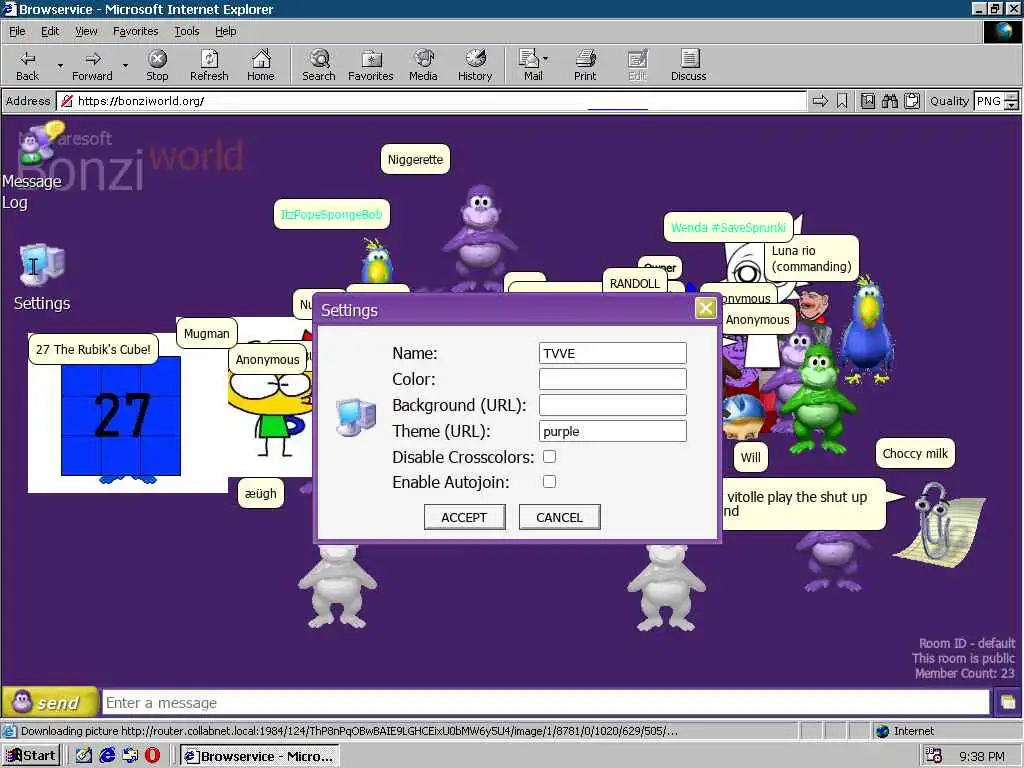Open the Help menu
1024x768 pixels.
[x=225, y=31]
